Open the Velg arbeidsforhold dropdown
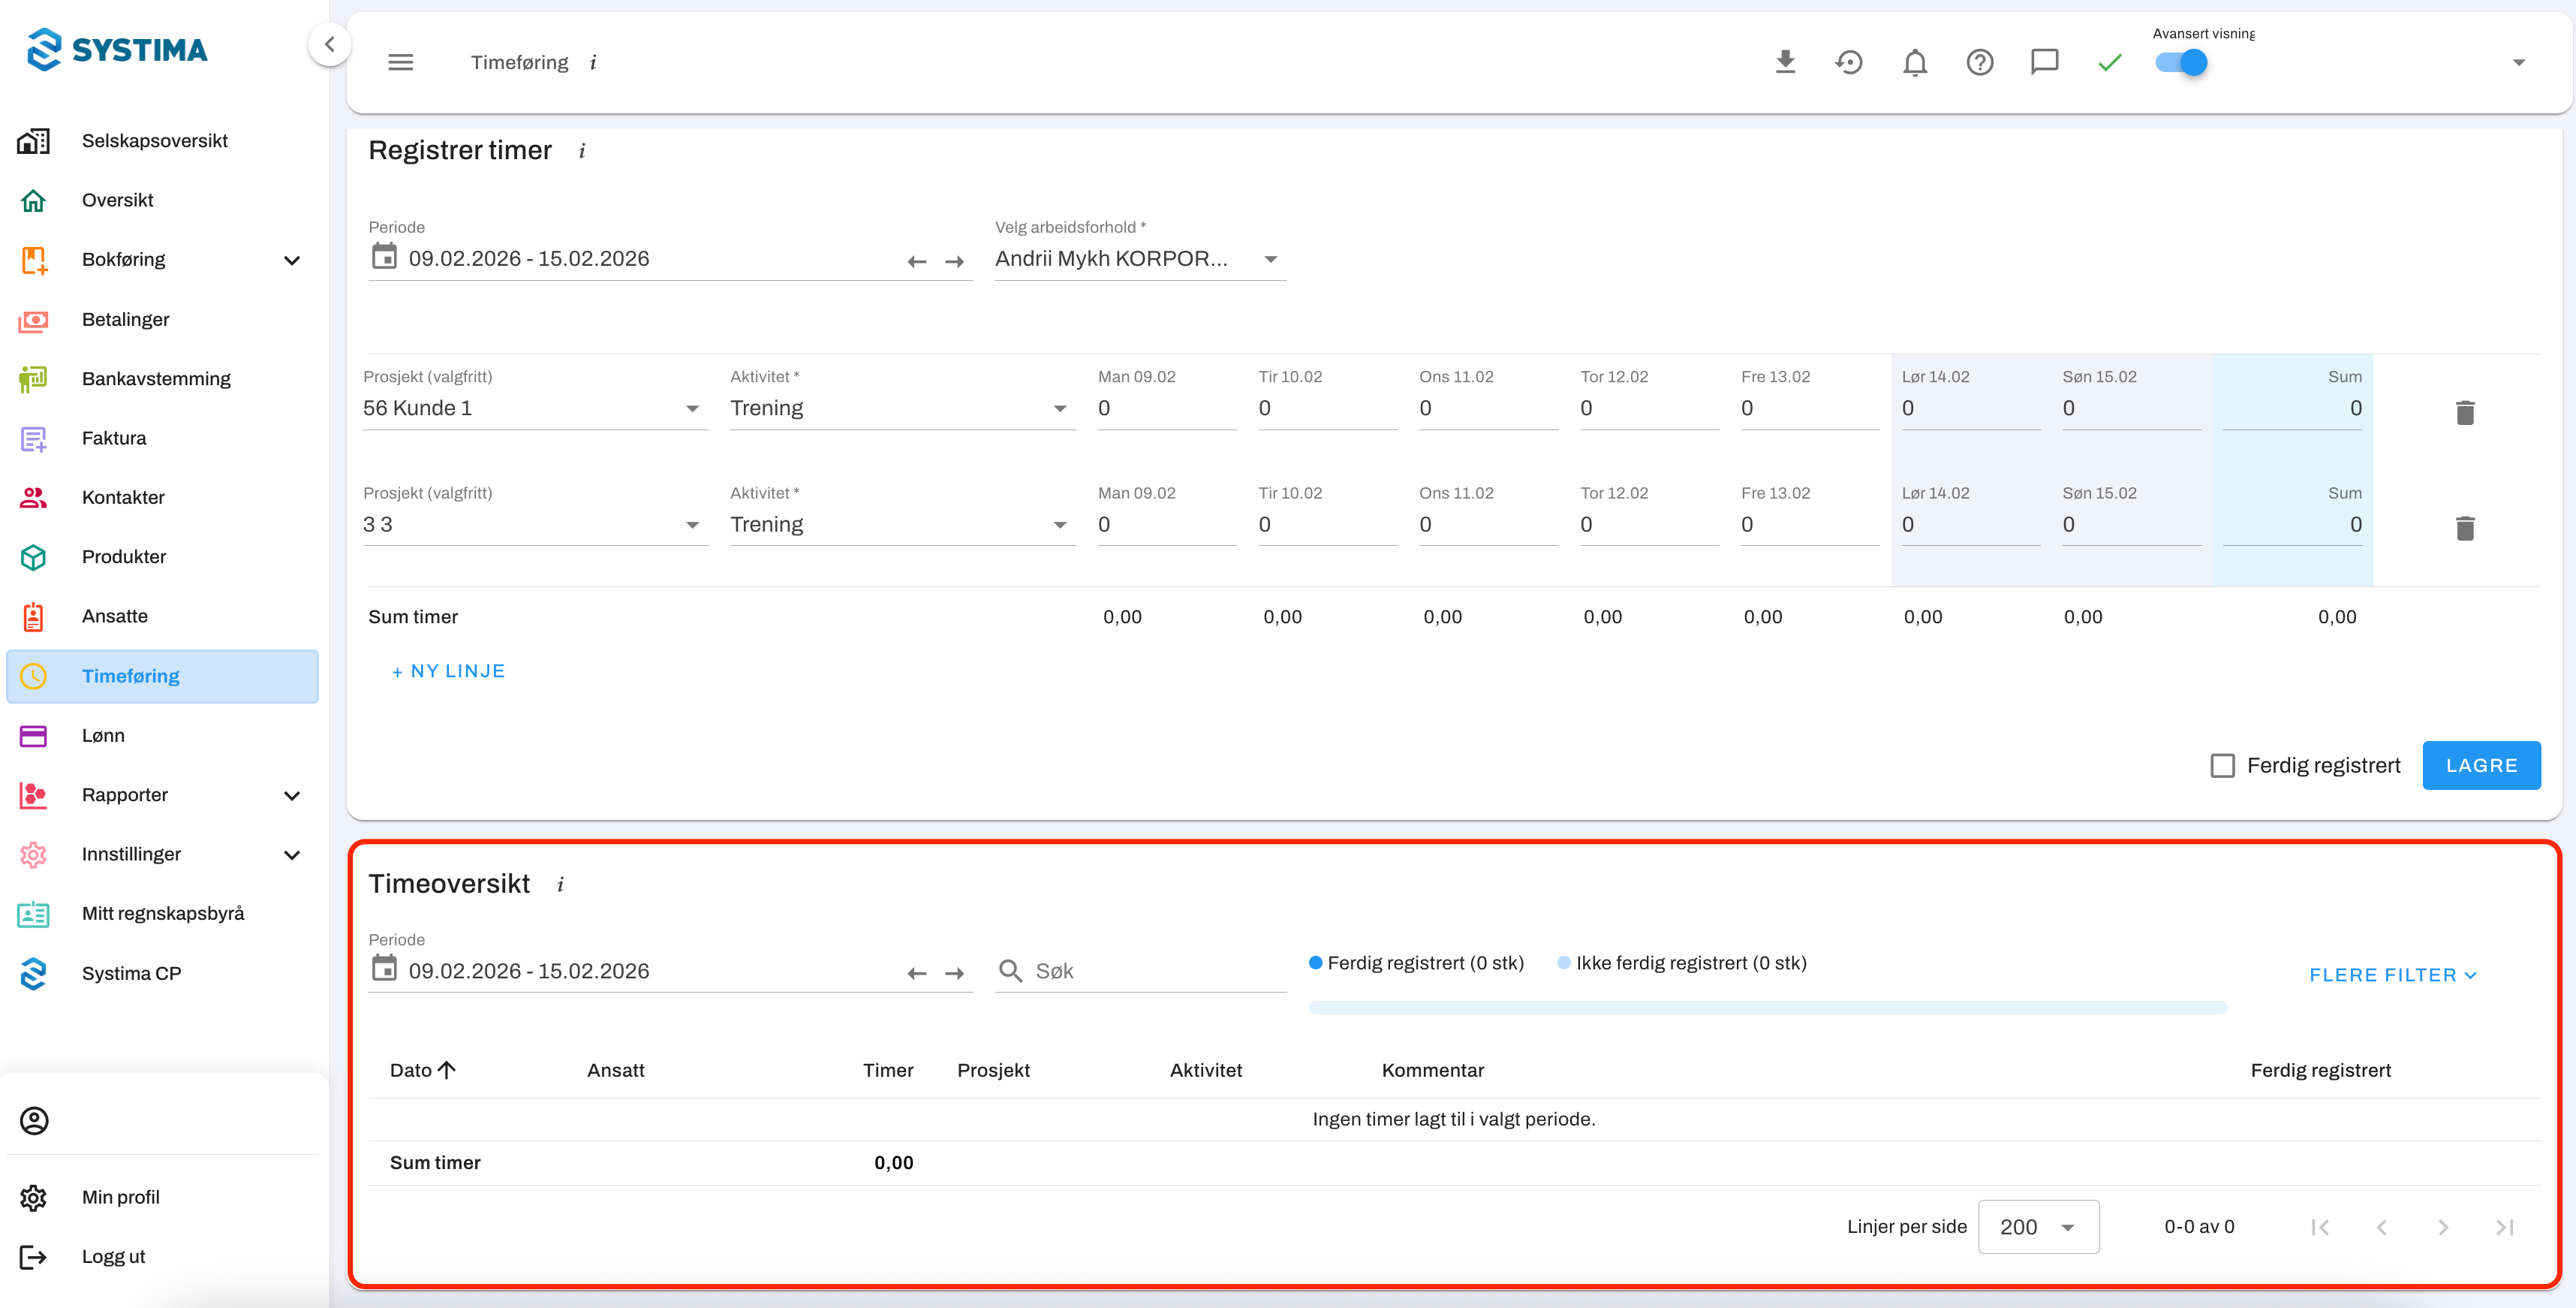 click(1139, 259)
